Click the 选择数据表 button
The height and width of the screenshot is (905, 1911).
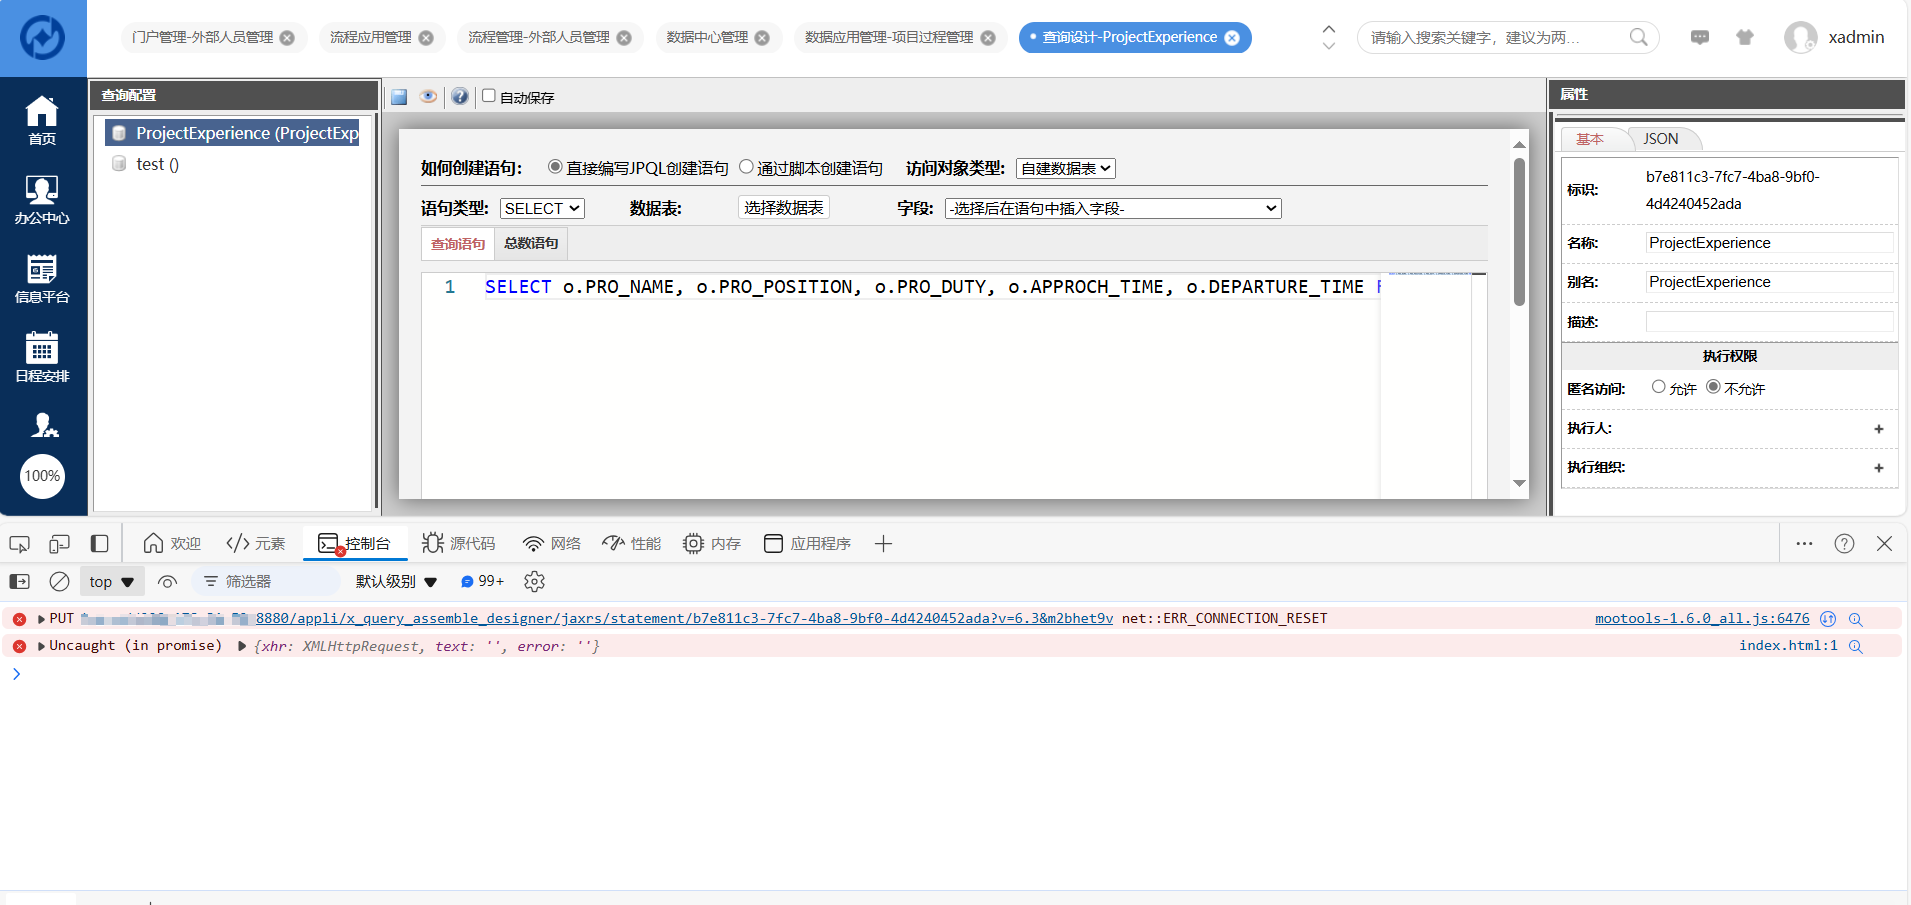[x=784, y=207]
